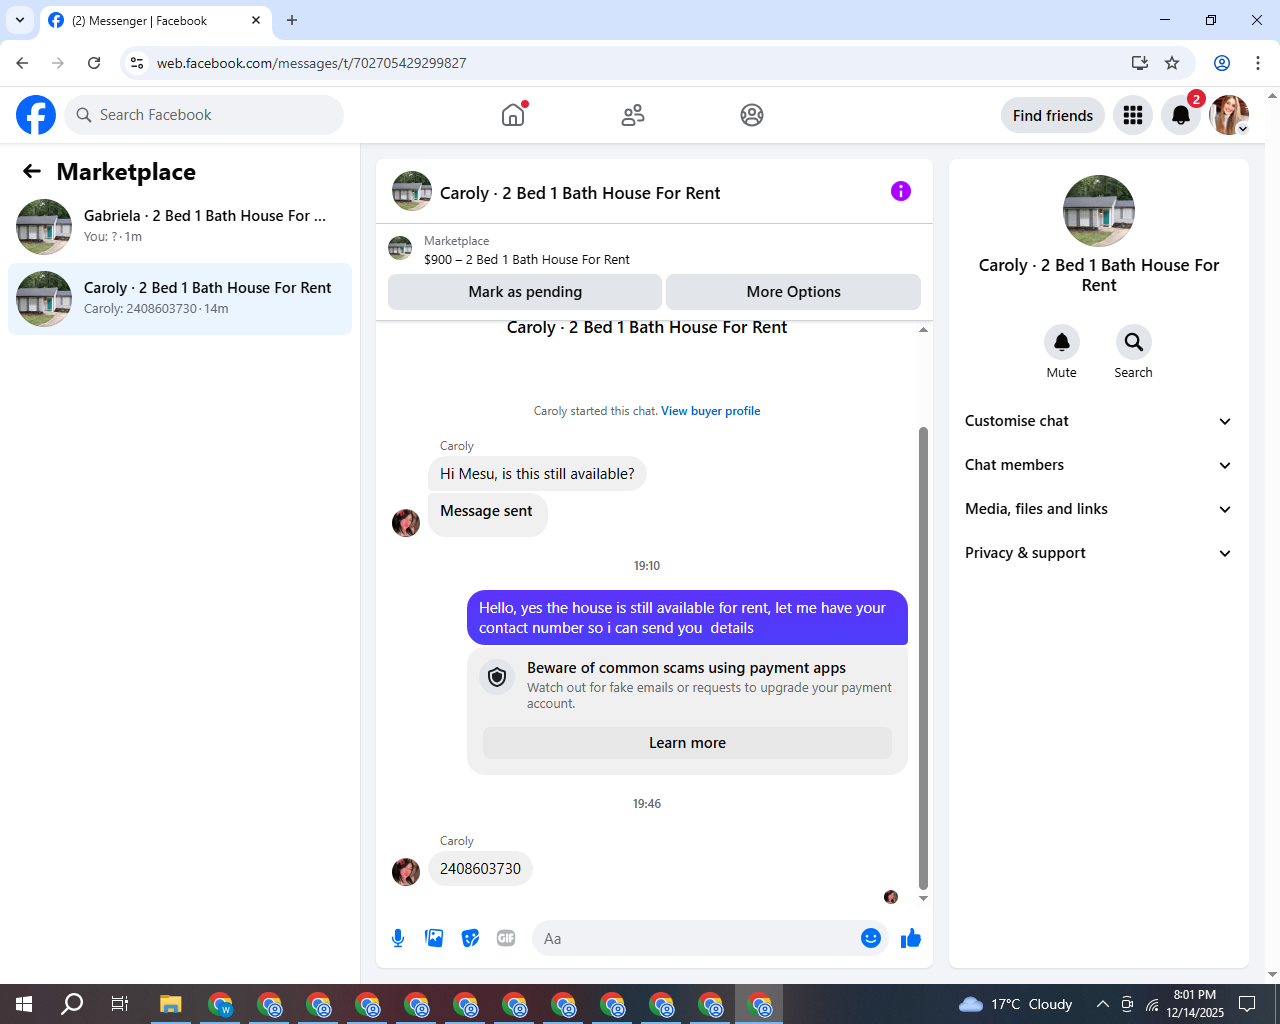Image resolution: width=1280 pixels, height=1024 pixels.
Task: Open Task View on taskbar
Action: click(120, 1004)
